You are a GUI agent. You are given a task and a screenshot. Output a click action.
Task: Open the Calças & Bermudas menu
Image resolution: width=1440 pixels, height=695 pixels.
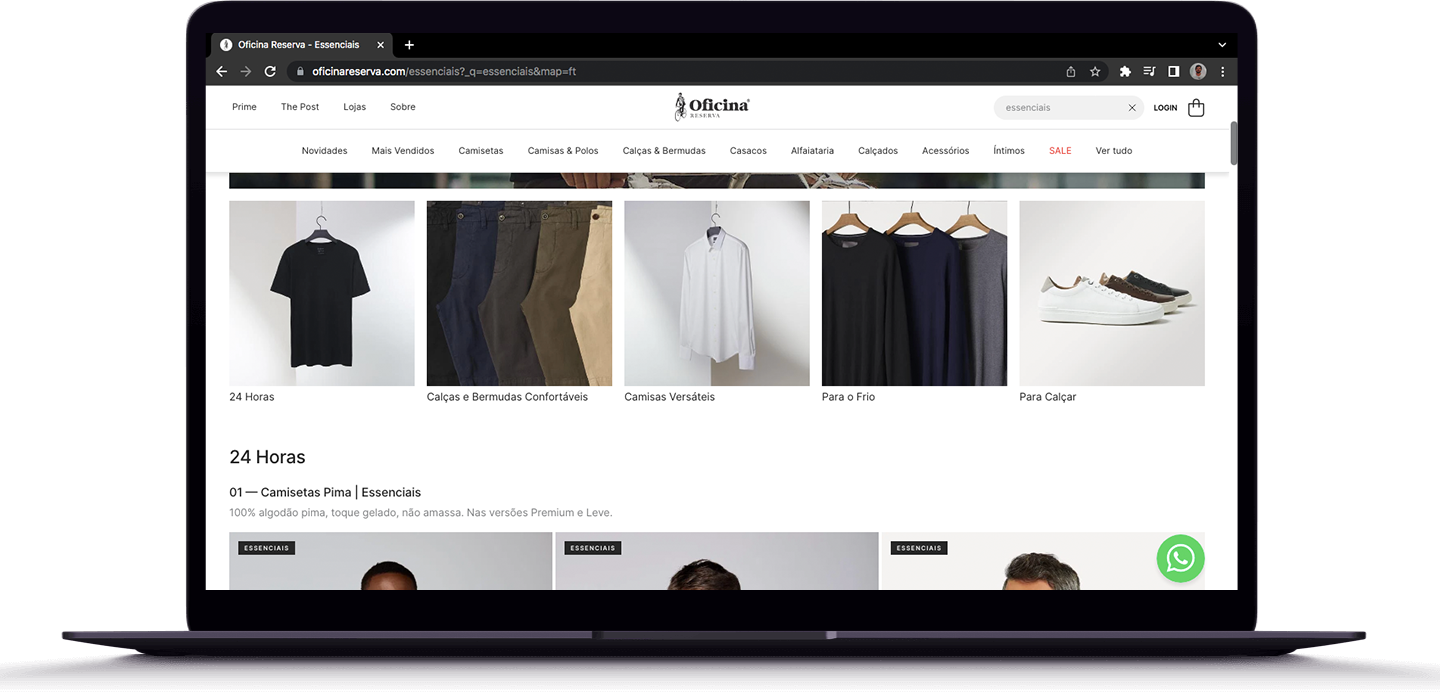point(664,151)
